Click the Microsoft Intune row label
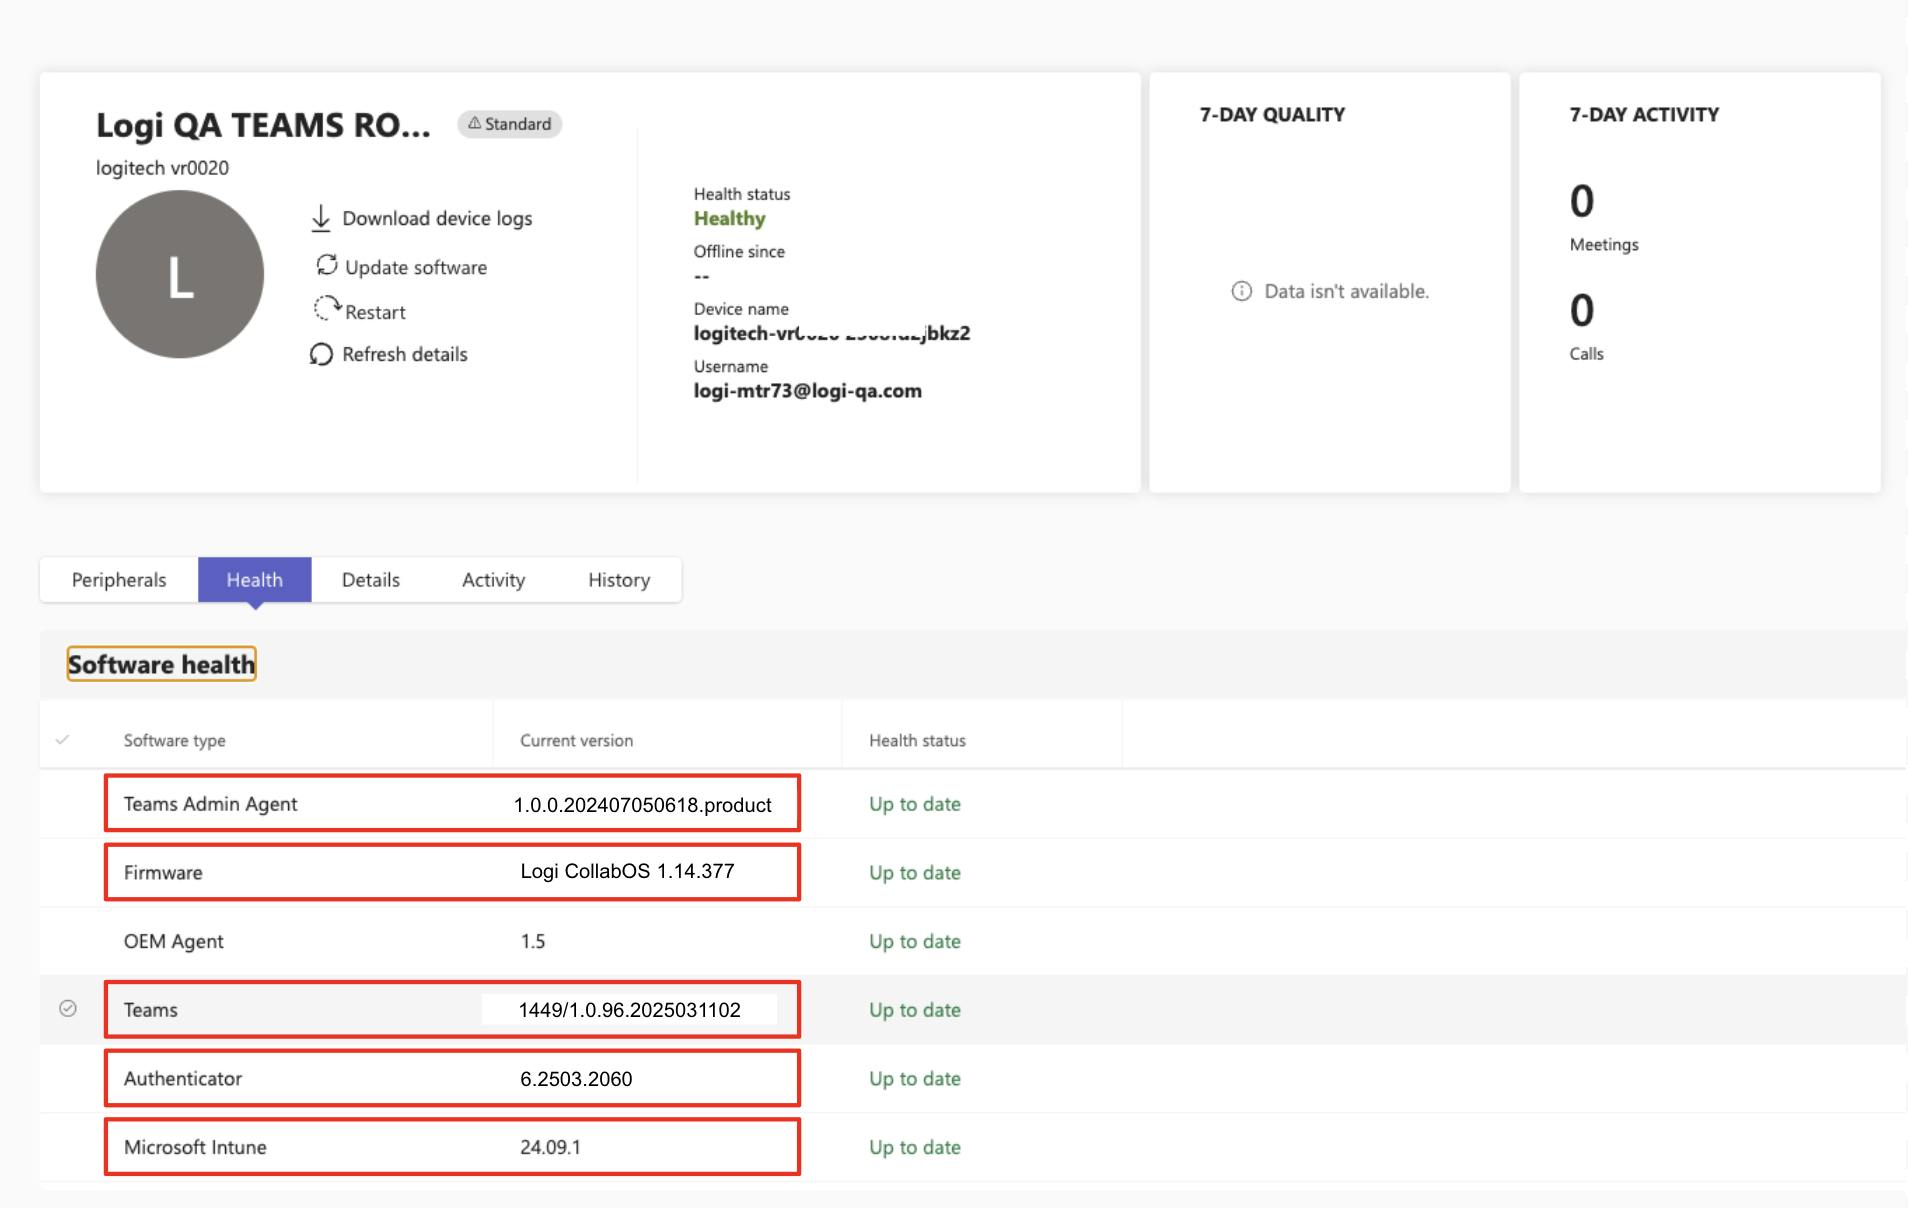 (x=195, y=1147)
